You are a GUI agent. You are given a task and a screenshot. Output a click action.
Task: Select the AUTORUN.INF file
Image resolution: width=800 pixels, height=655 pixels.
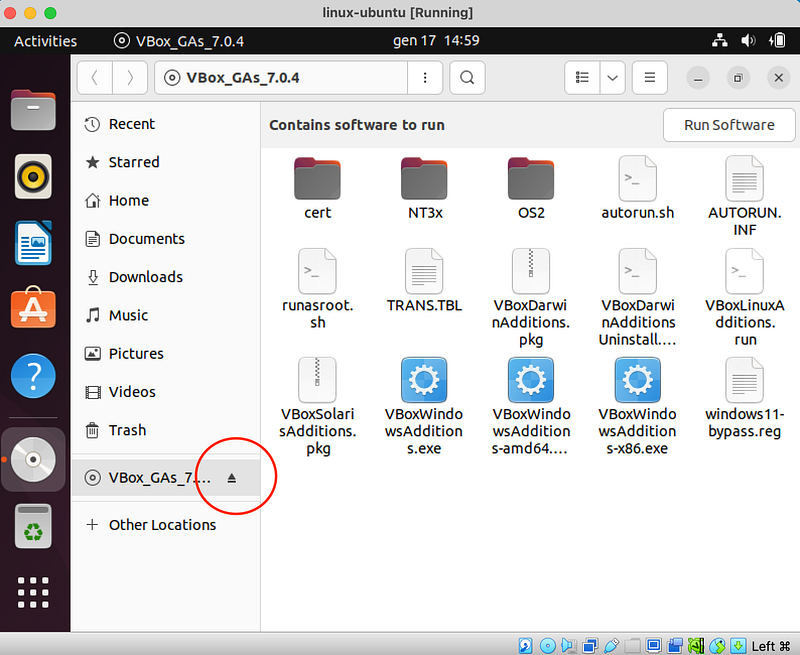744,196
